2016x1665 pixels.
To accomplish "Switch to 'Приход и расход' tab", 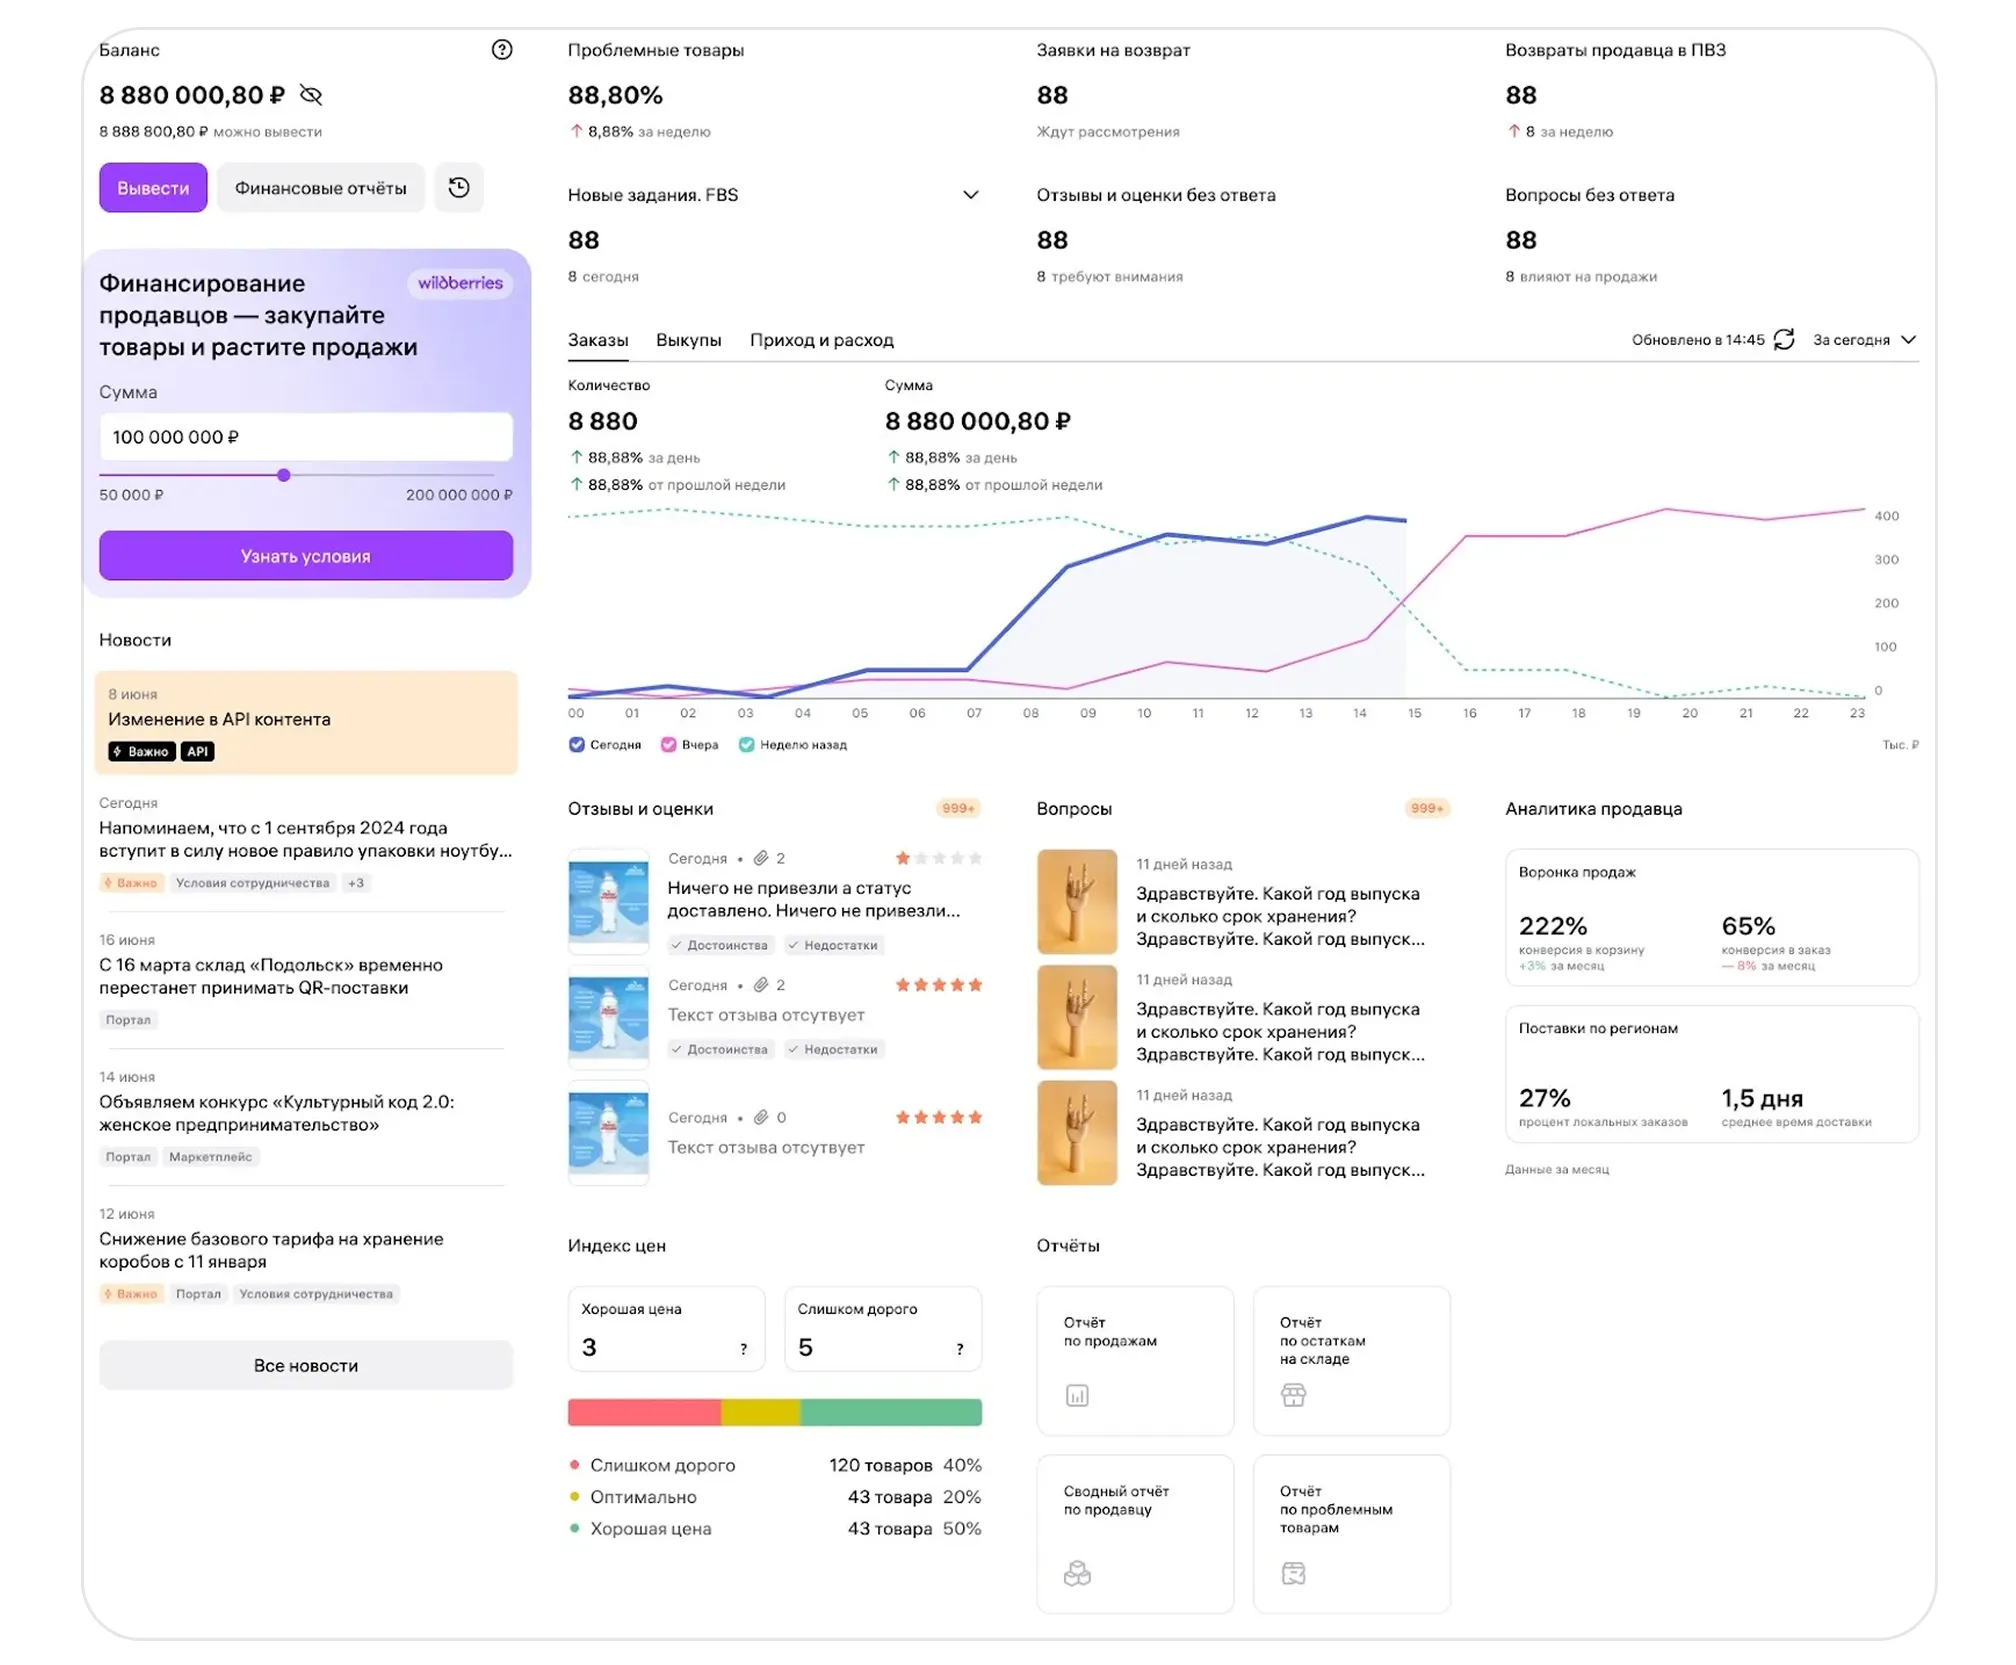I will (821, 340).
